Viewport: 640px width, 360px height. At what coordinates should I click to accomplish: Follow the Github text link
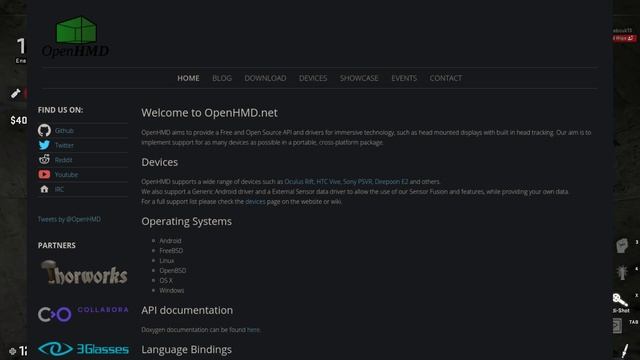point(64,131)
